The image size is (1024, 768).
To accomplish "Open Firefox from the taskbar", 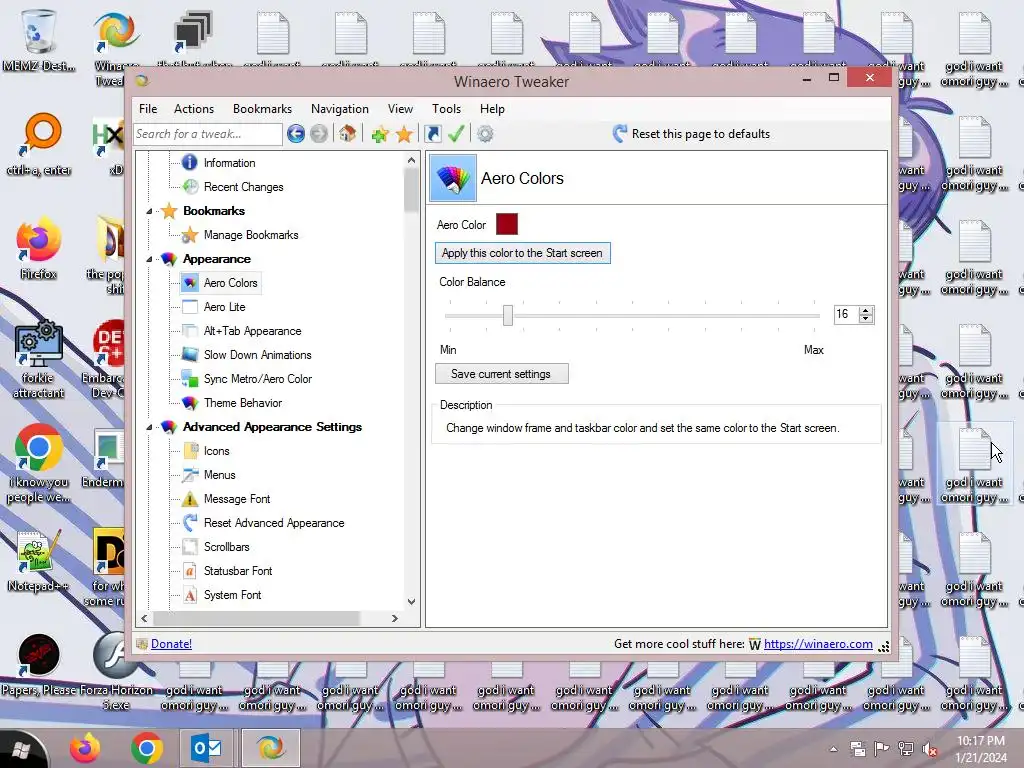I will (x=85, y=748).
